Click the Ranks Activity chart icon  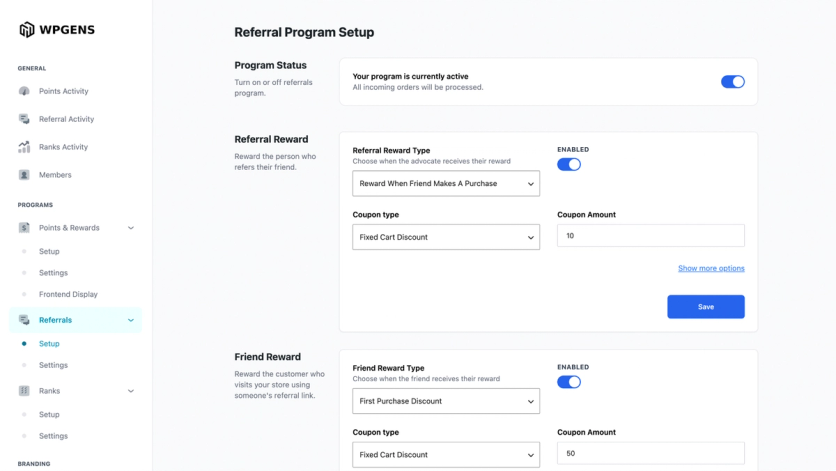(24, 147)
